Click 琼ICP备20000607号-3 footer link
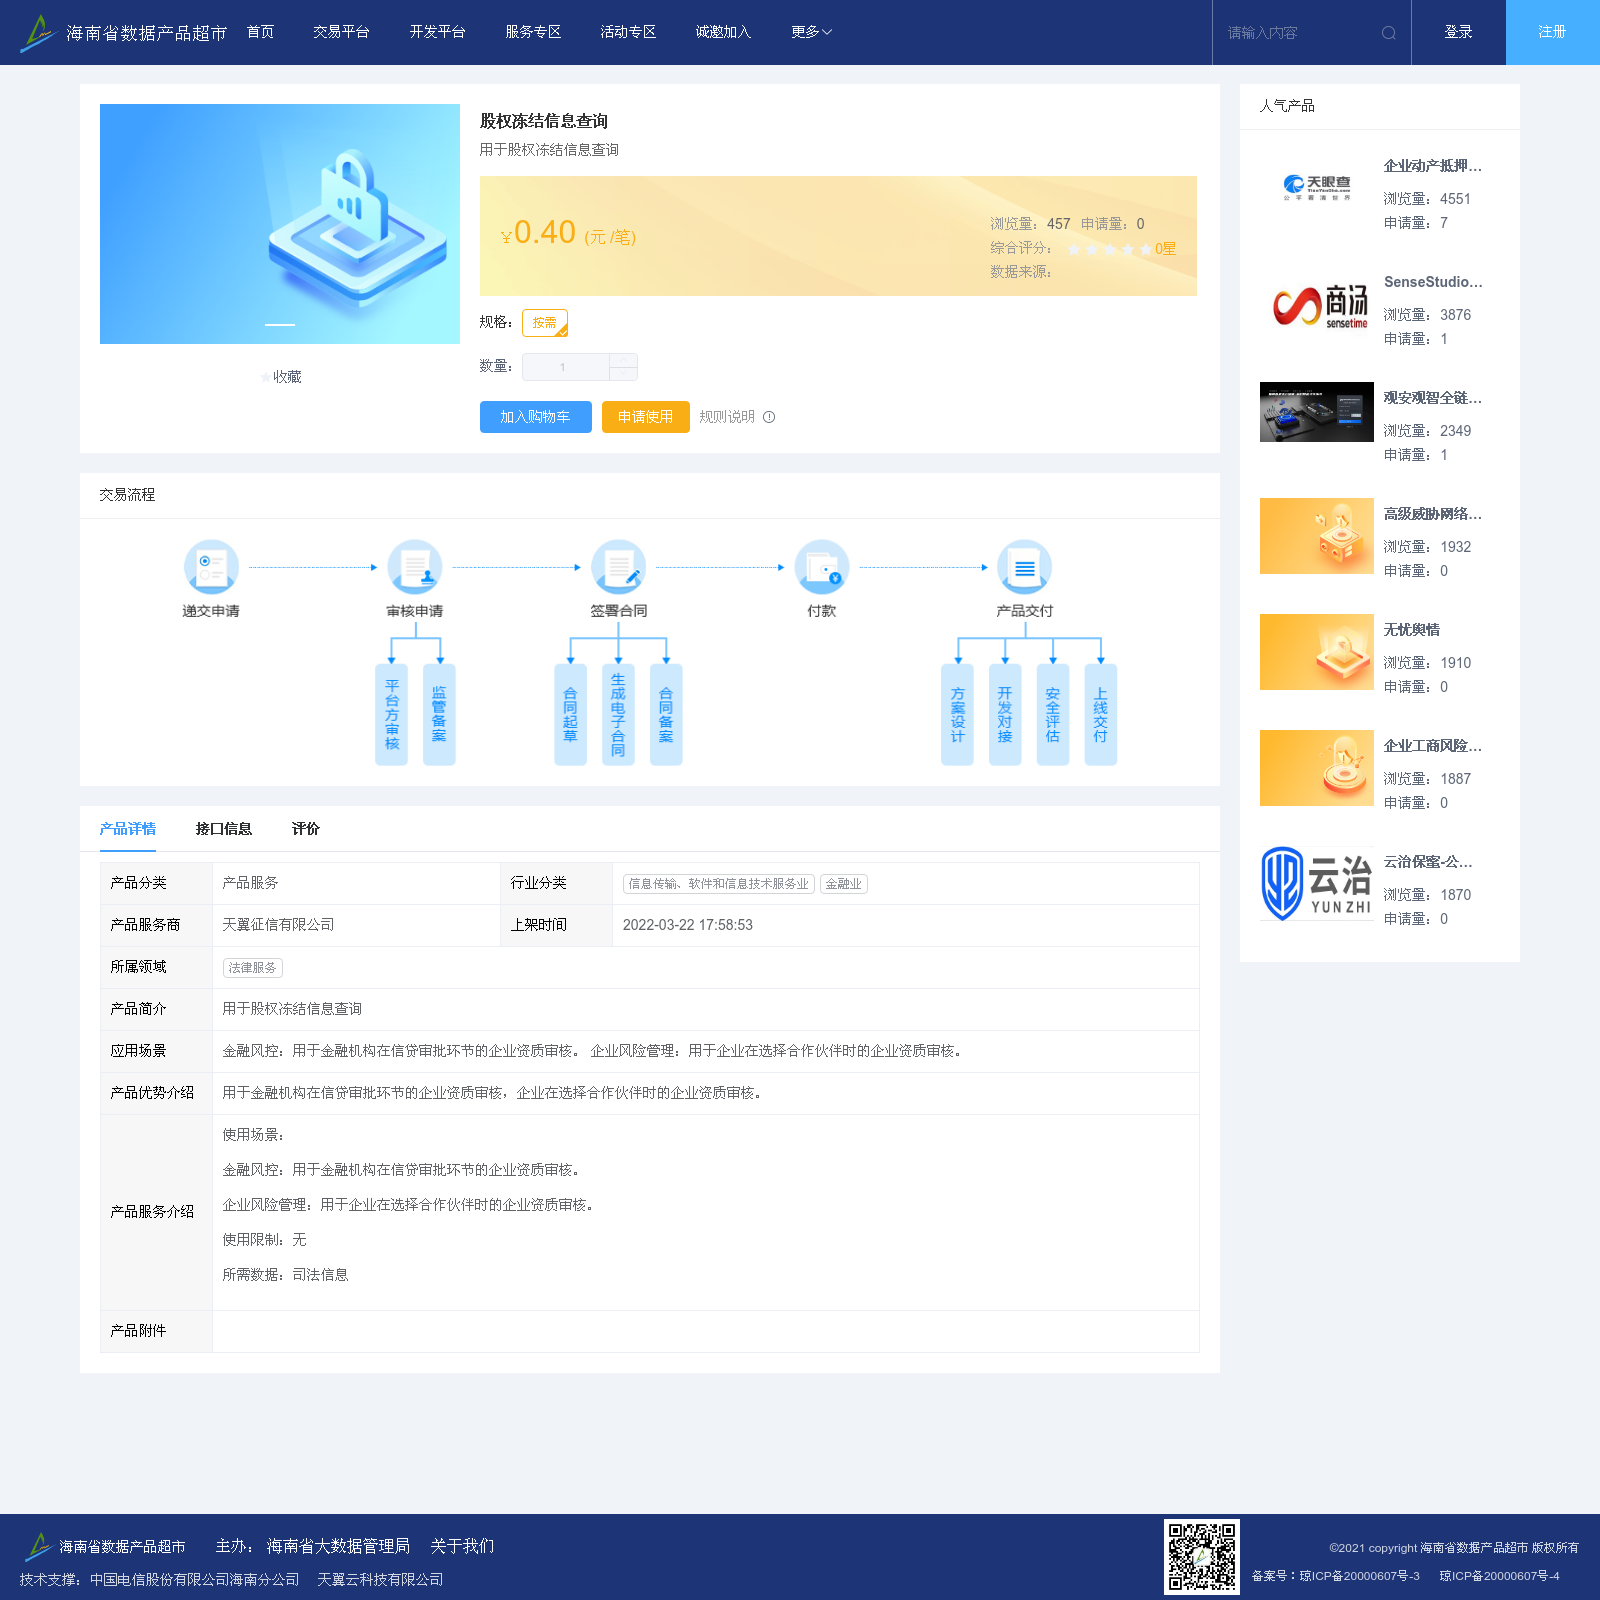The height and width of the screenshot is (1600, 1600). pos(1359,1576)
